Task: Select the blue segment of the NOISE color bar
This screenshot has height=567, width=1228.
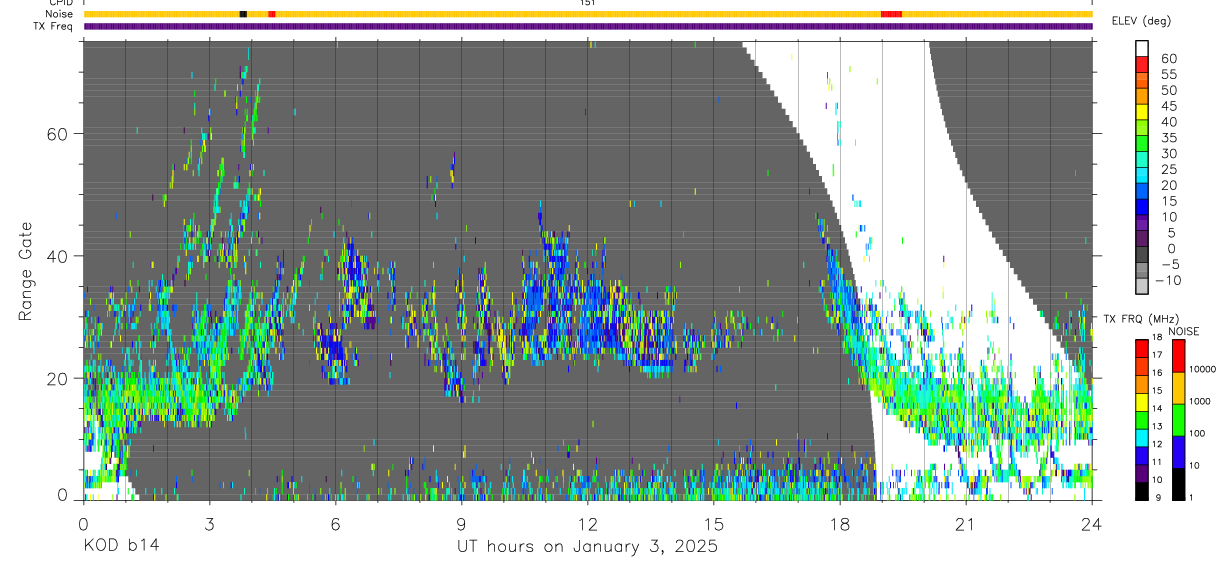Action: 1178,452
